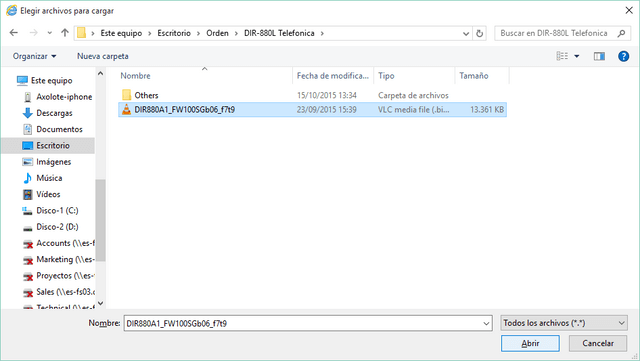Click the Abrir button
The image size is (640, 361).
530,343
